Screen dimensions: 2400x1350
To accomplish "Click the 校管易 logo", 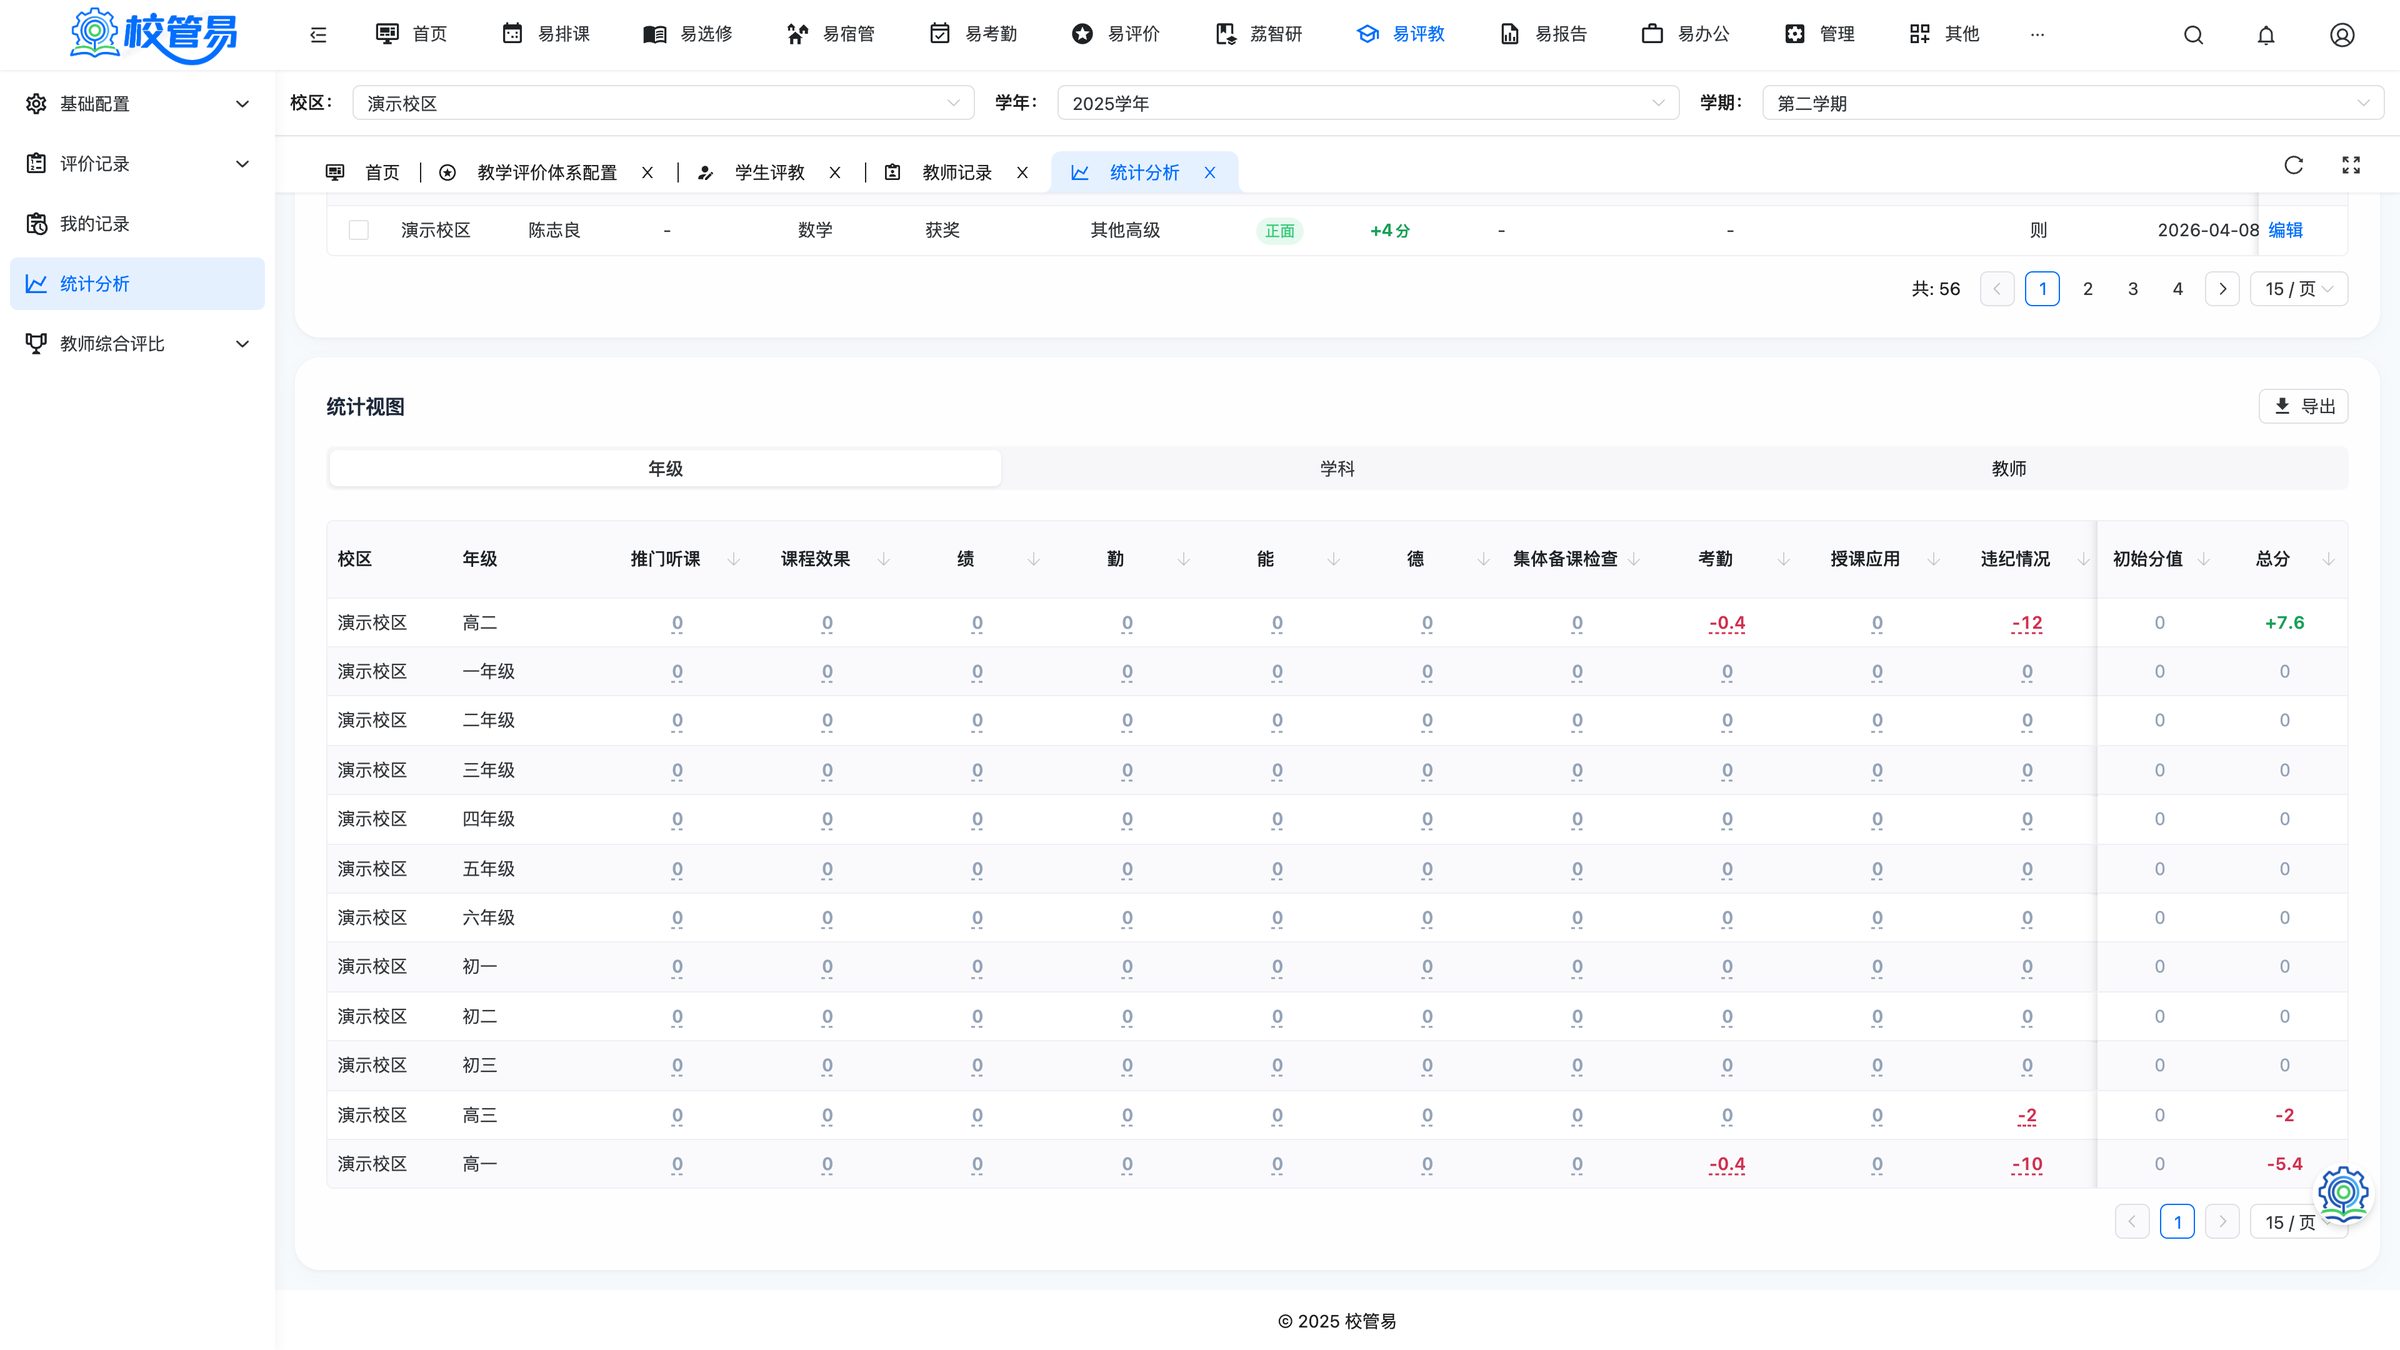I will (x=154, y=35).
